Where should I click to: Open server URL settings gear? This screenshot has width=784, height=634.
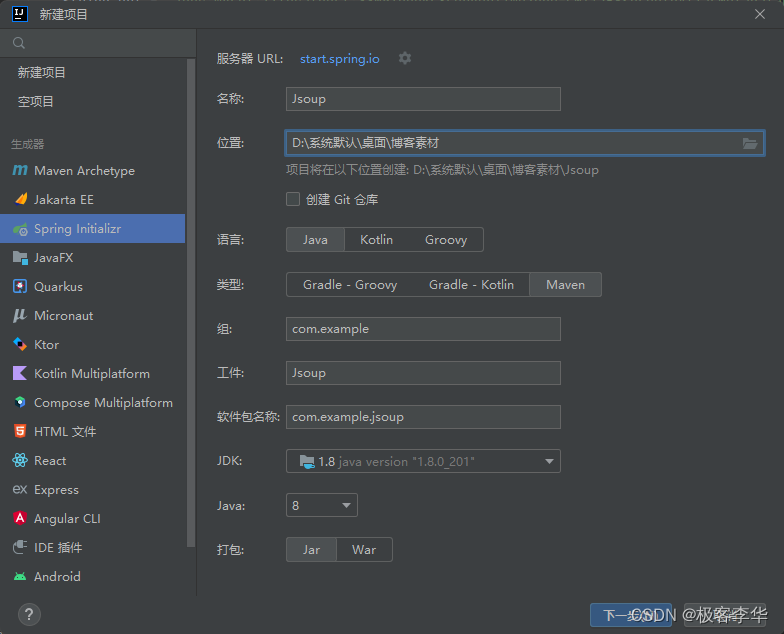(x=405, y=58)
